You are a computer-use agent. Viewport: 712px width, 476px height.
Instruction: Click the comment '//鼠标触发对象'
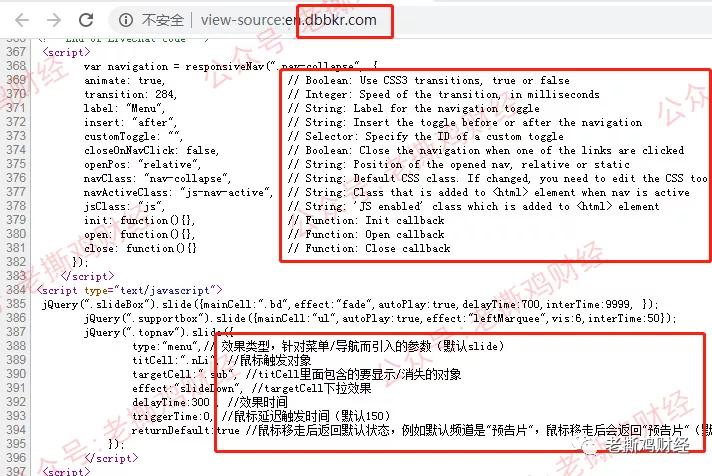pyautogui.click(x=269, y=361)
